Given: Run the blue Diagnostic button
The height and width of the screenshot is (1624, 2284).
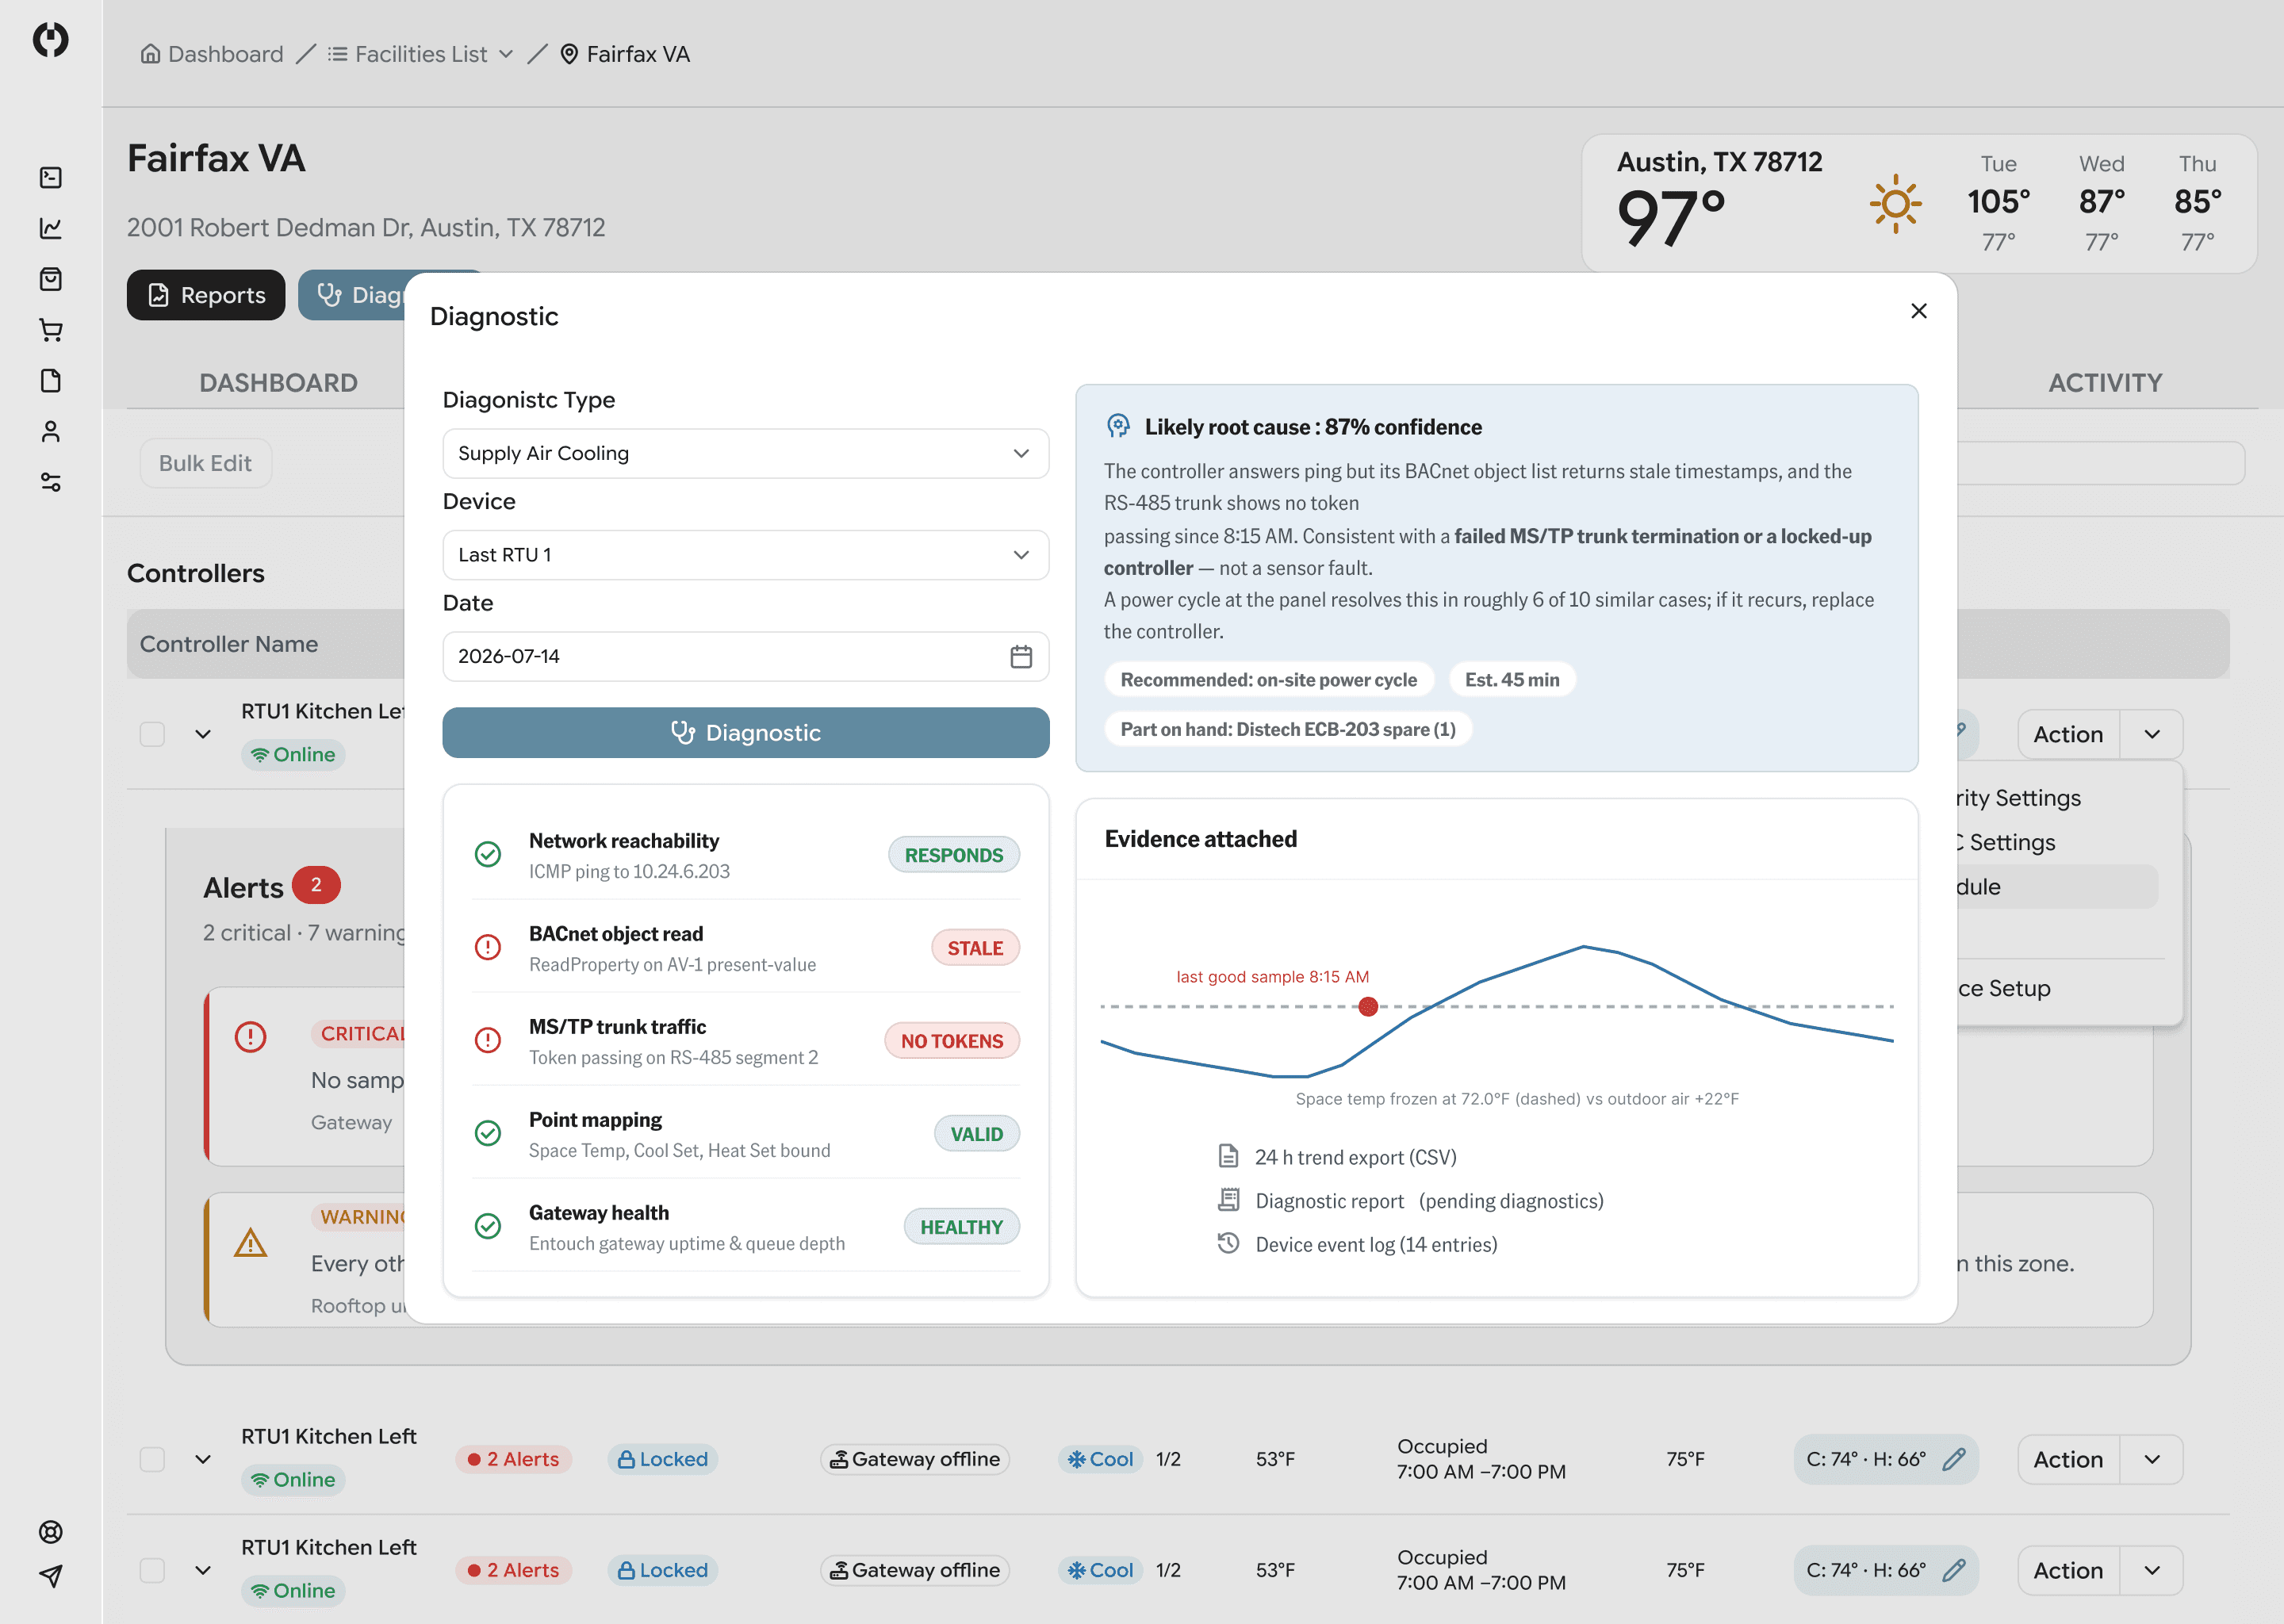Looking at the screenshot, I should (x=745, y=733).
